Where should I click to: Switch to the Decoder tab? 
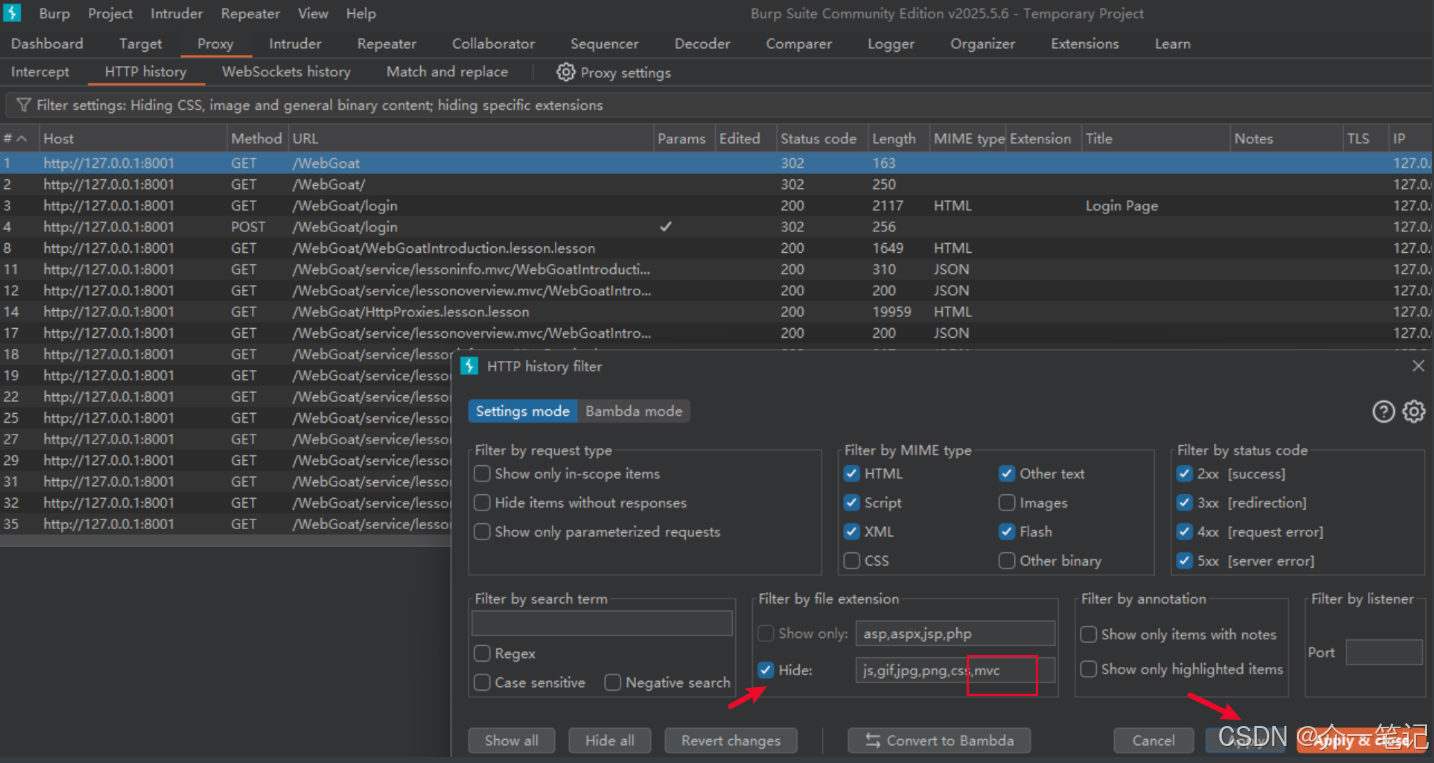coord(702,44)
